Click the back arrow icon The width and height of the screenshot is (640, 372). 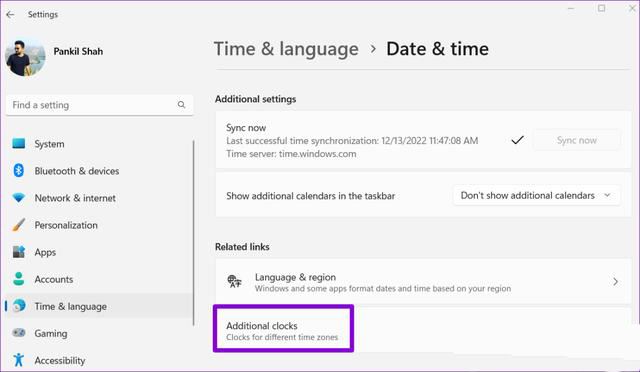tap(10, 15)
